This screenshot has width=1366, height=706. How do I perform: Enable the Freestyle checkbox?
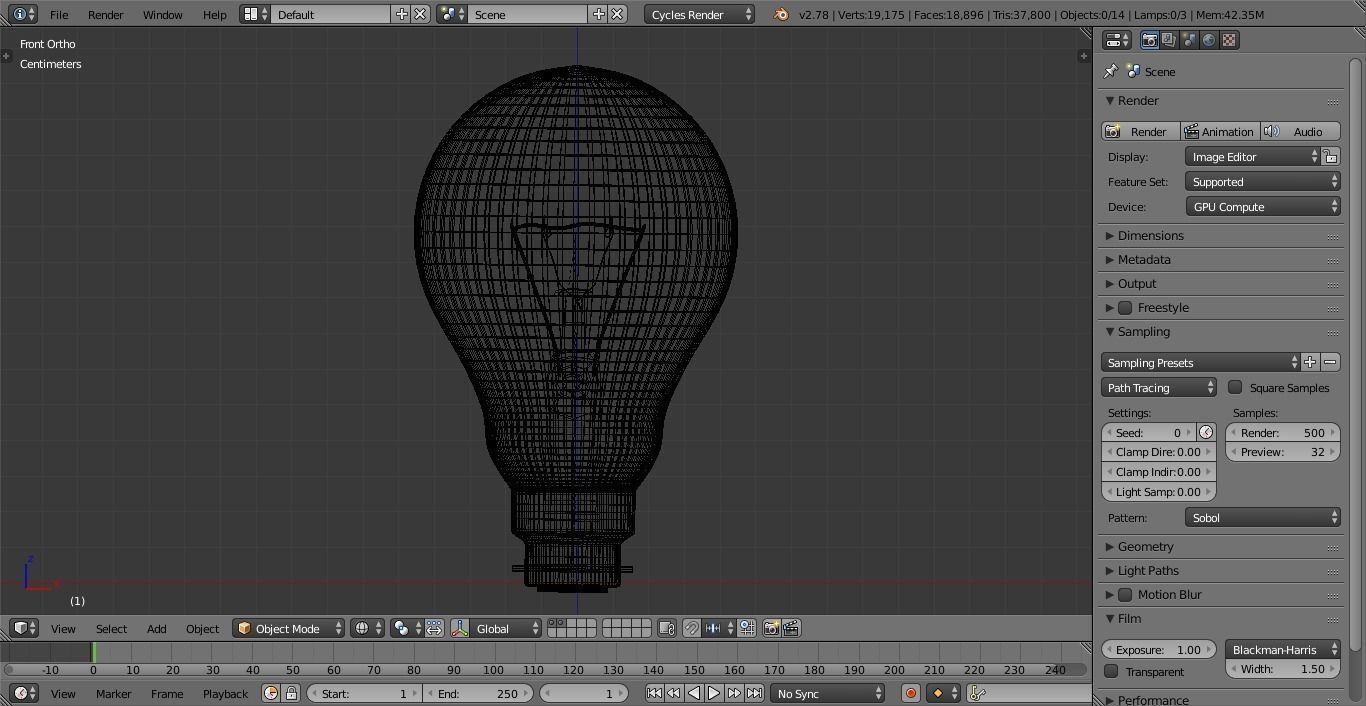coord(1125,307)
